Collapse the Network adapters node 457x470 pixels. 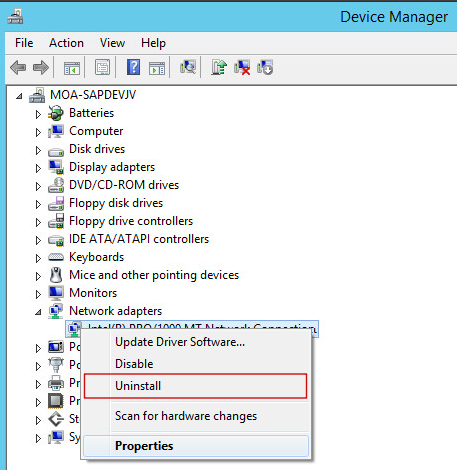(x=38, y=312)
